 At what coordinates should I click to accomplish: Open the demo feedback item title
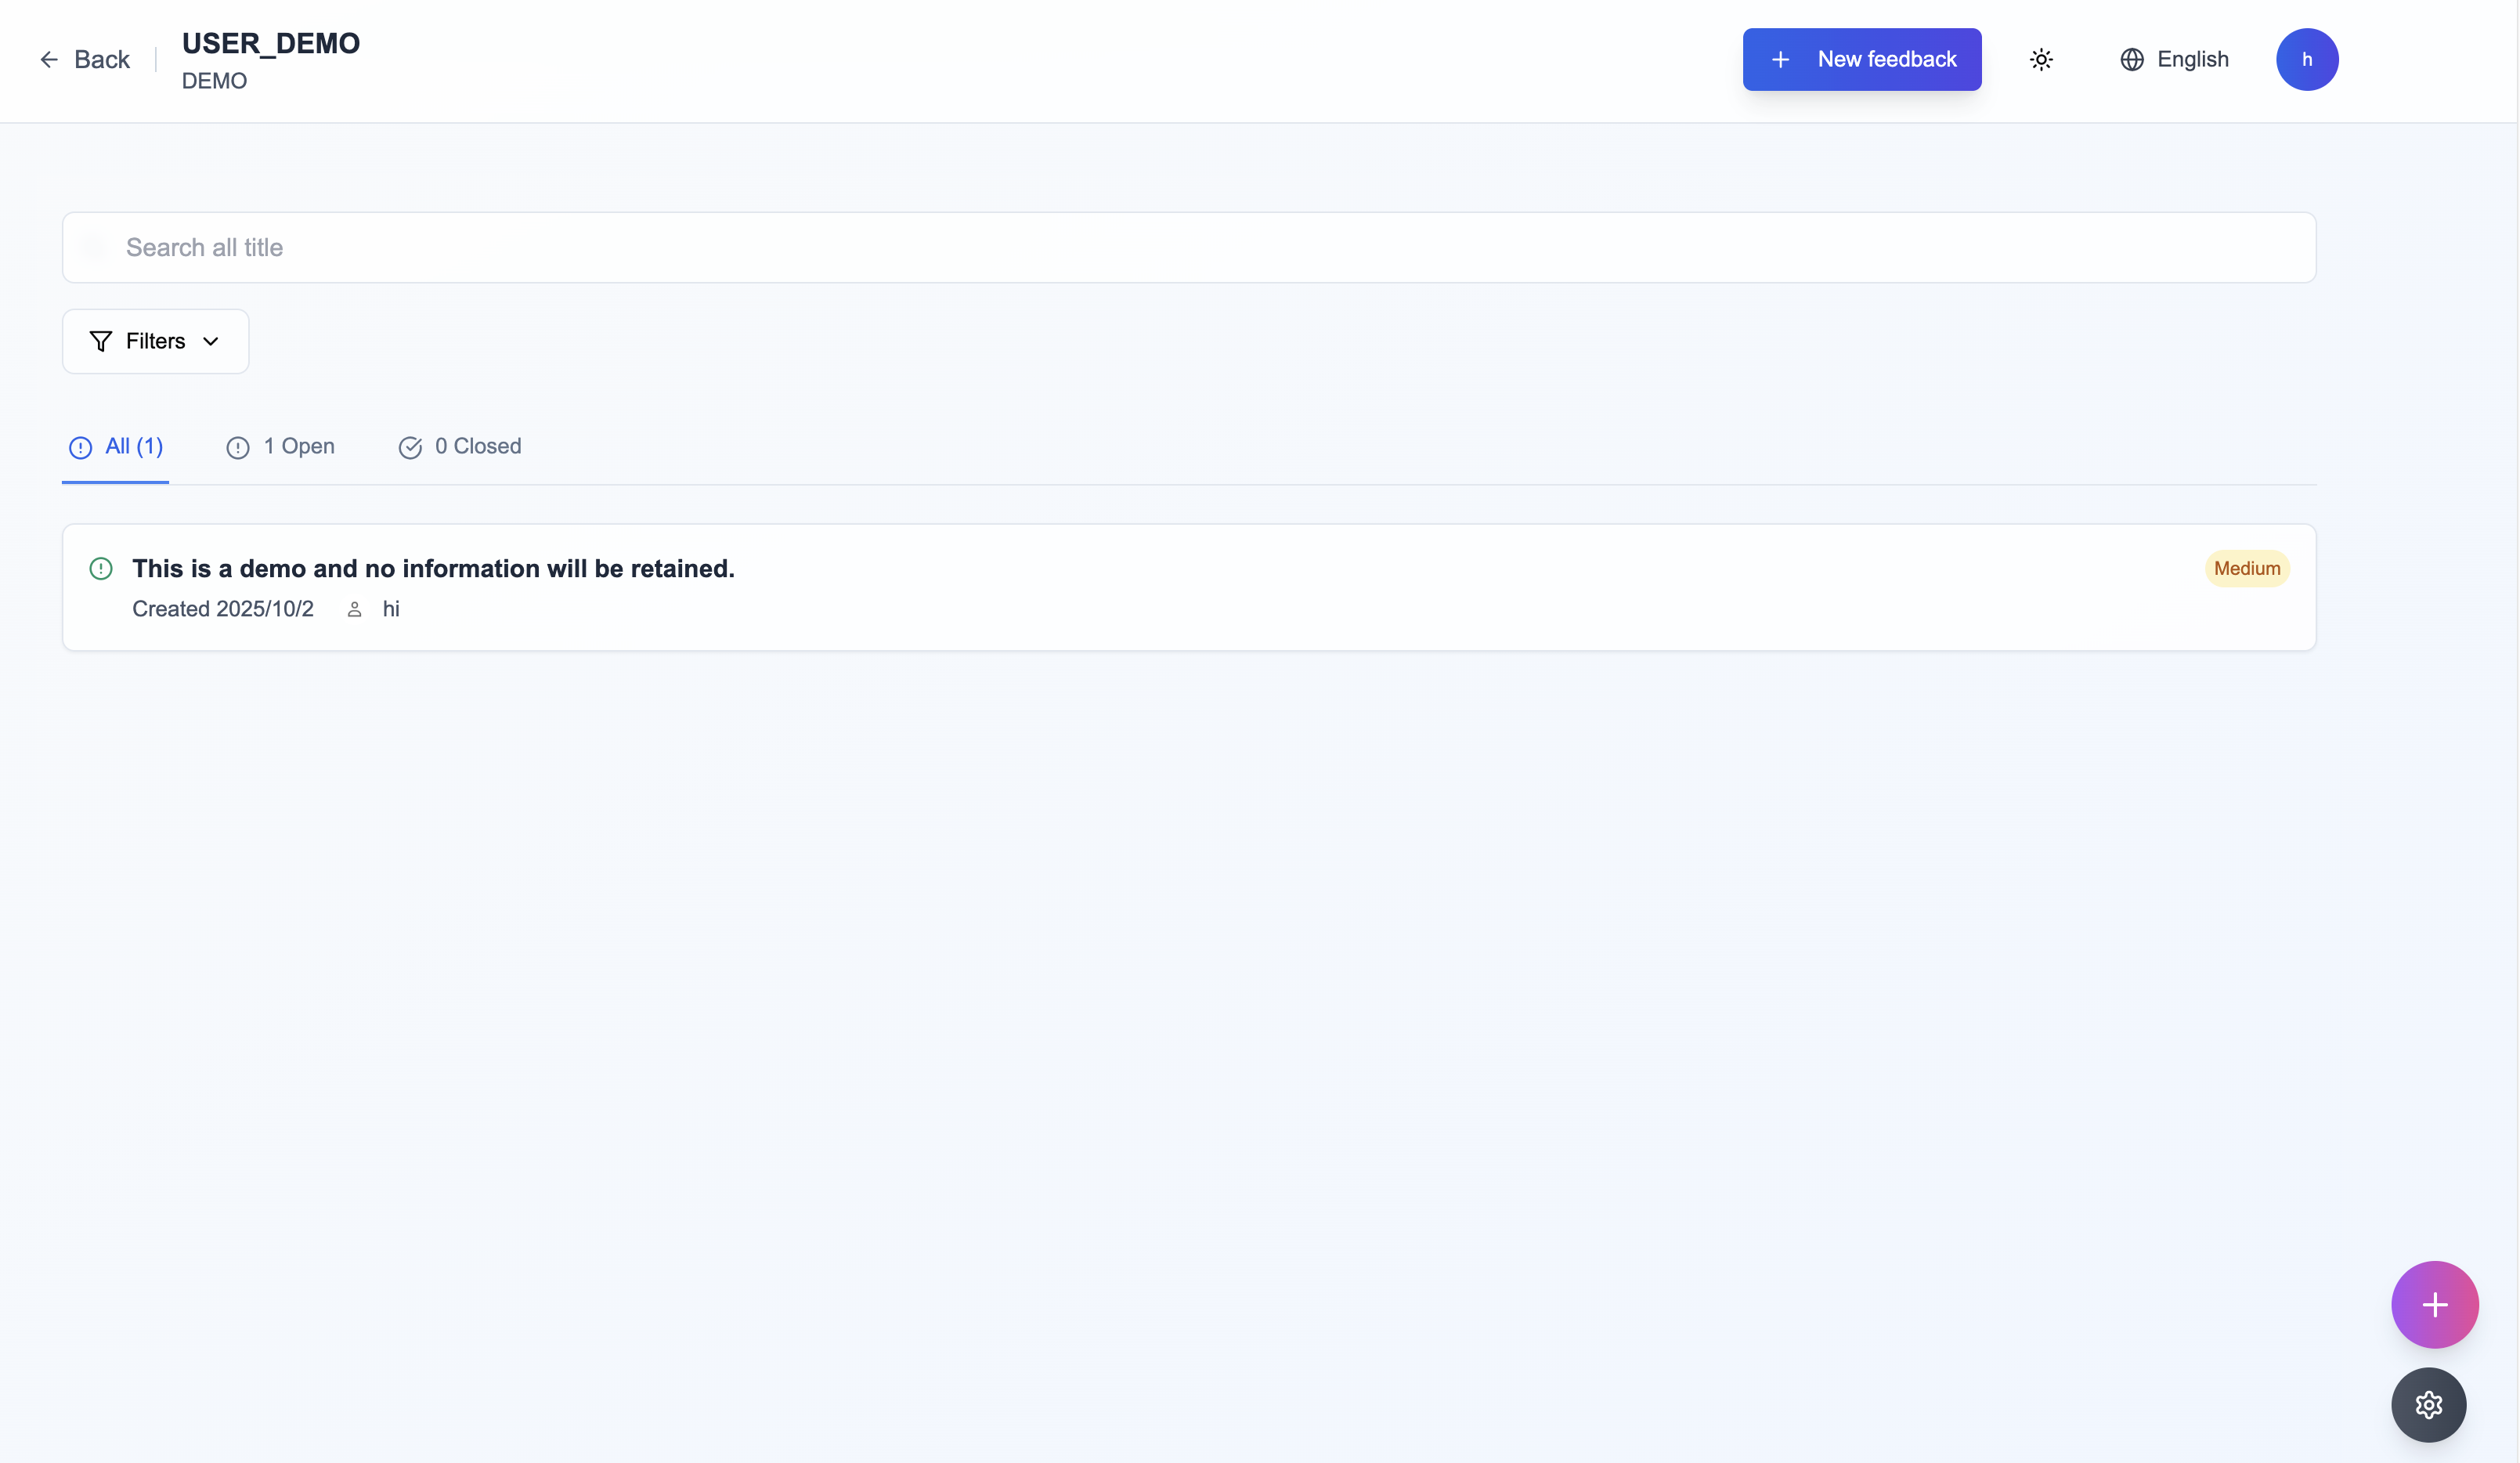pos(433,569)
